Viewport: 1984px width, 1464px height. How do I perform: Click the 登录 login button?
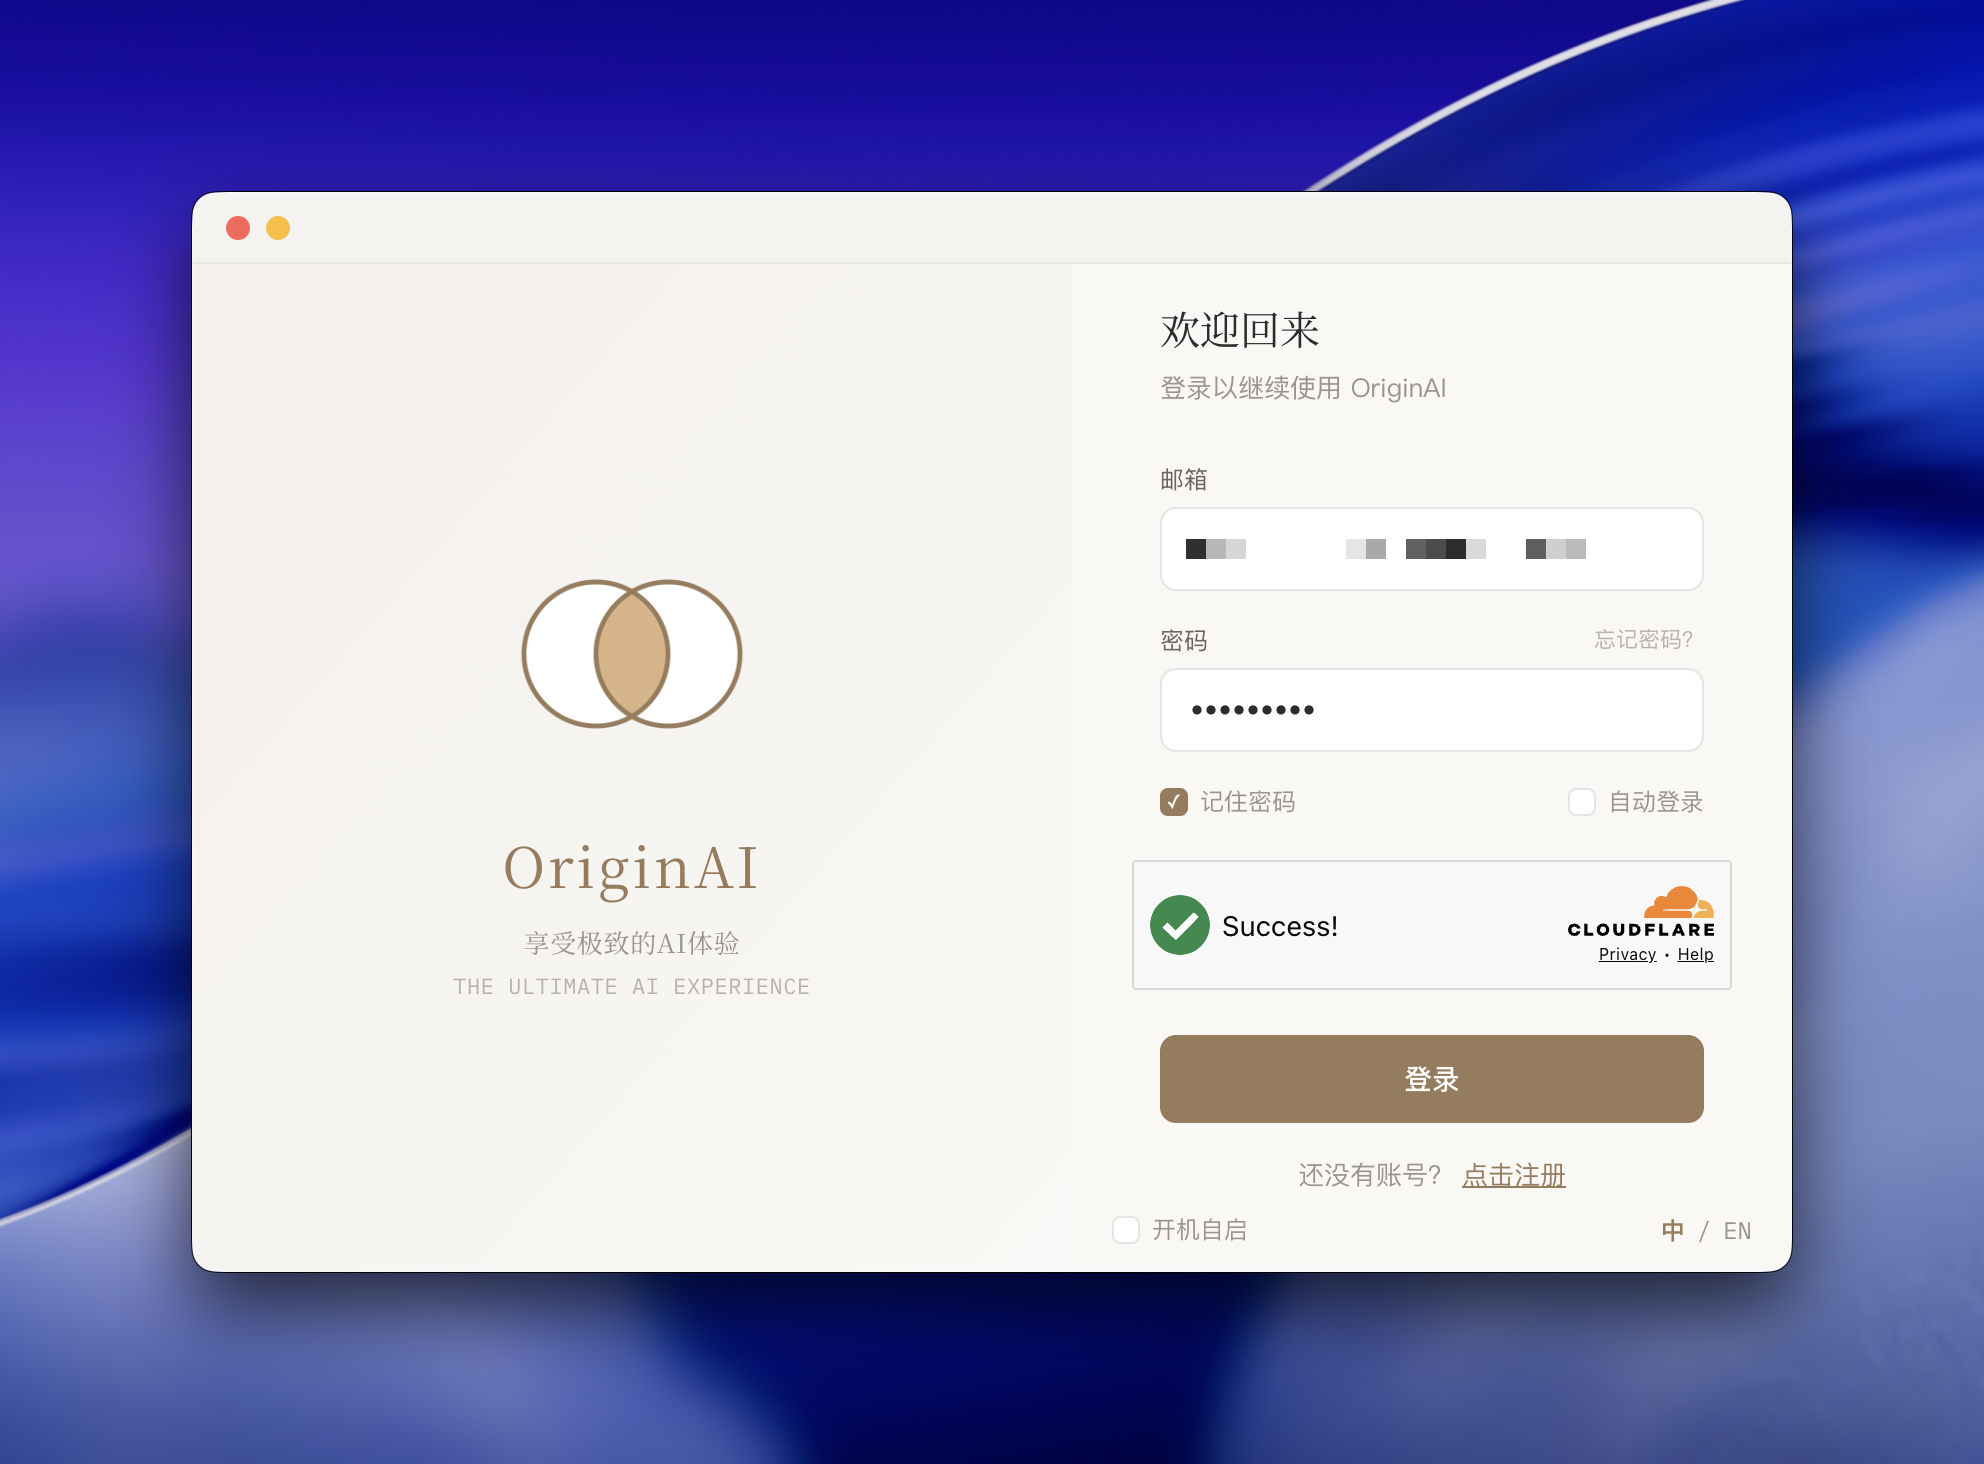click(1431, 1079)
